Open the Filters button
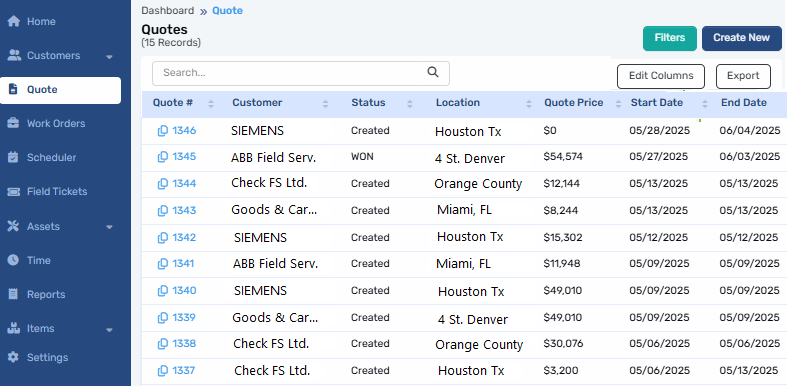The image size is (787, 389). [x=670, y=38]
